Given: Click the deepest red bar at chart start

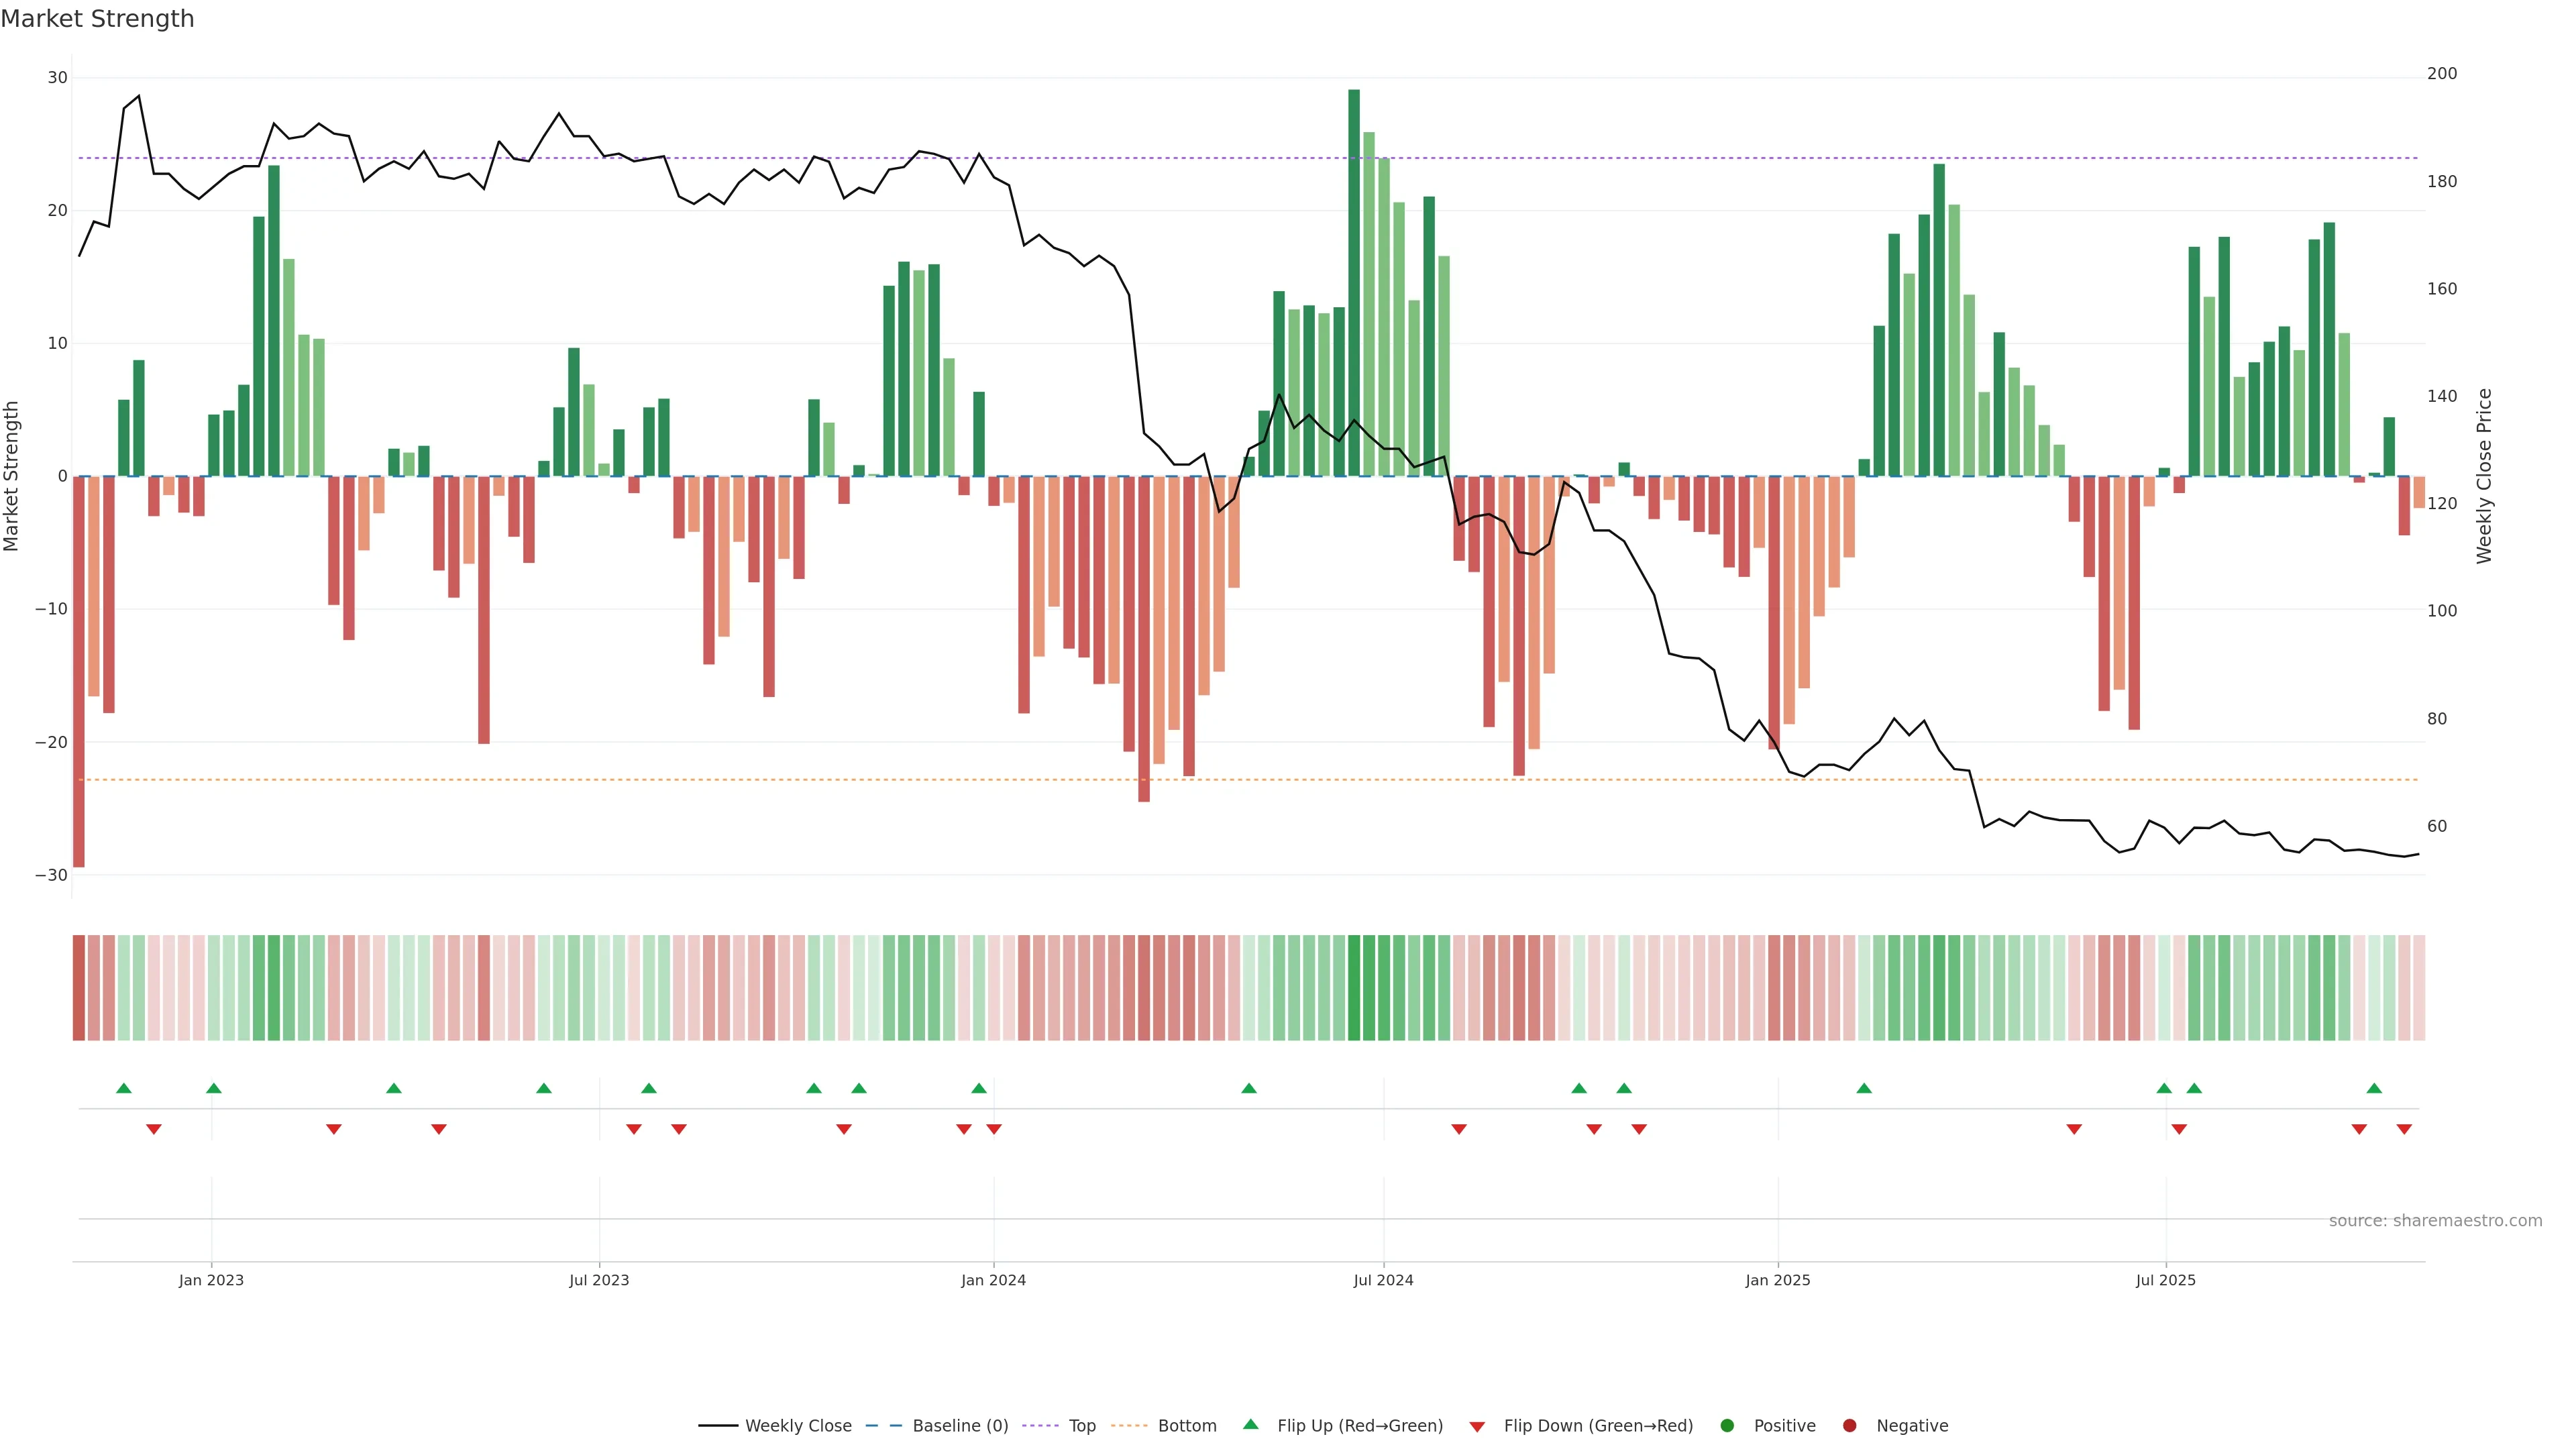Looking at the screenshot, I should click(x=79, y=670).
